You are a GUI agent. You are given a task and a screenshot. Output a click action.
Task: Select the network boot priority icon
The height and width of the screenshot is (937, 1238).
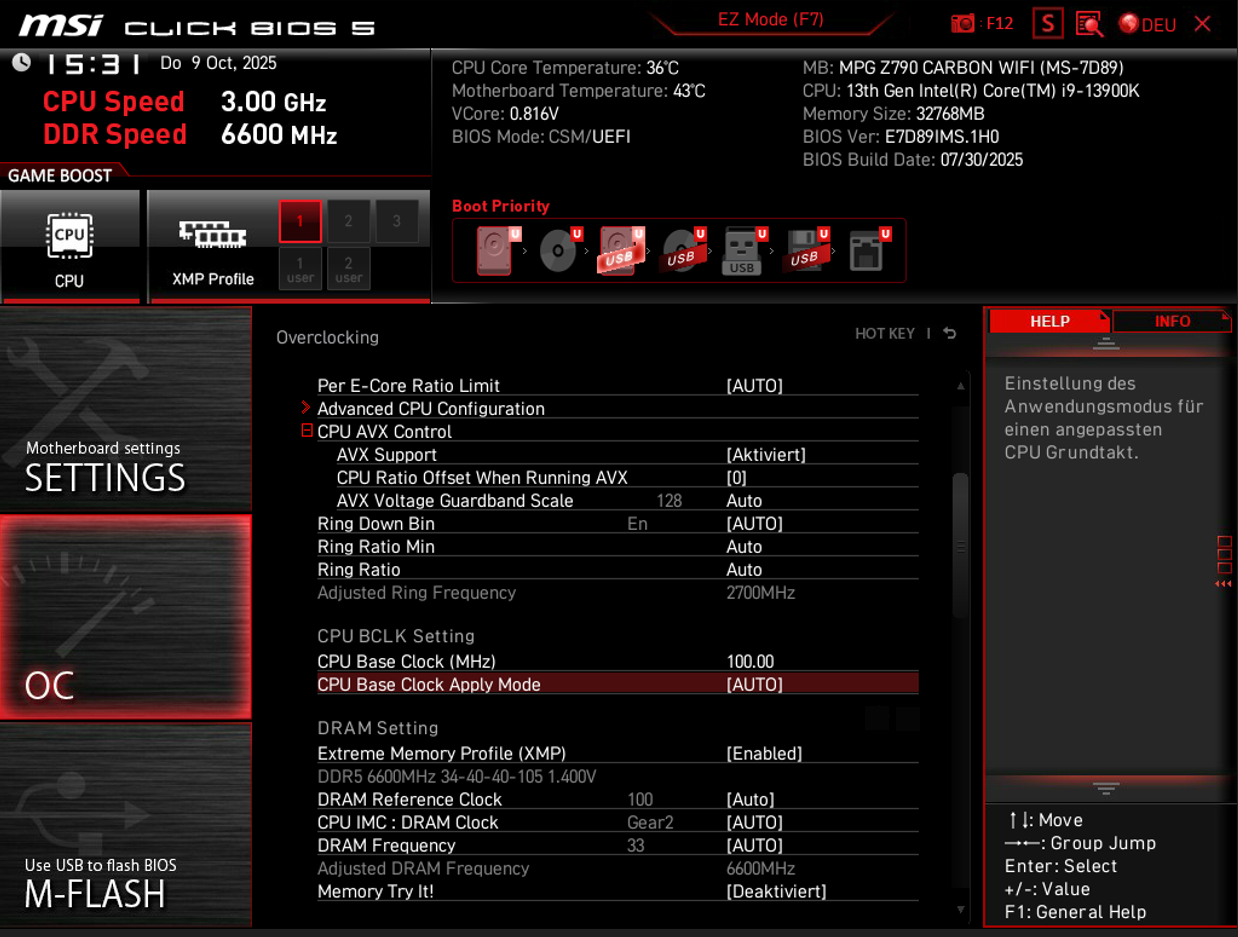[868, 250]
